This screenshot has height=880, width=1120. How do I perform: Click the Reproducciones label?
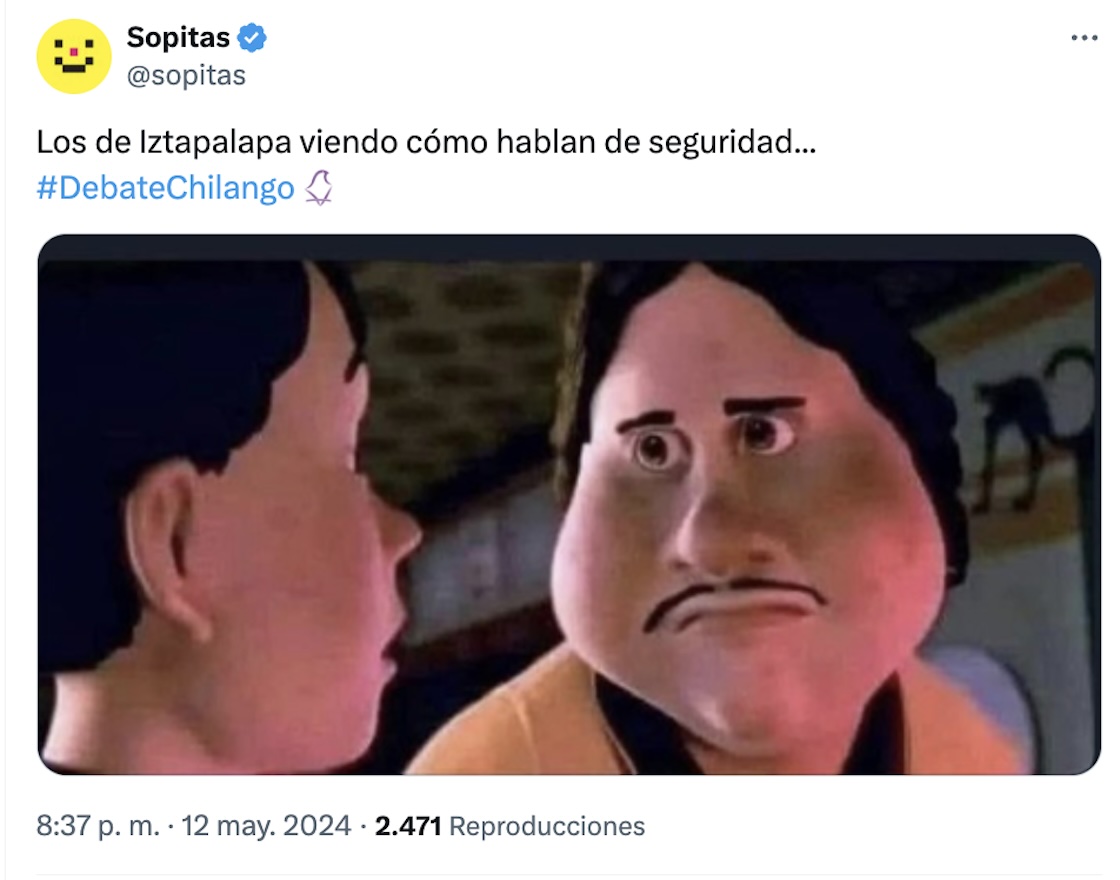pos(547,826)
